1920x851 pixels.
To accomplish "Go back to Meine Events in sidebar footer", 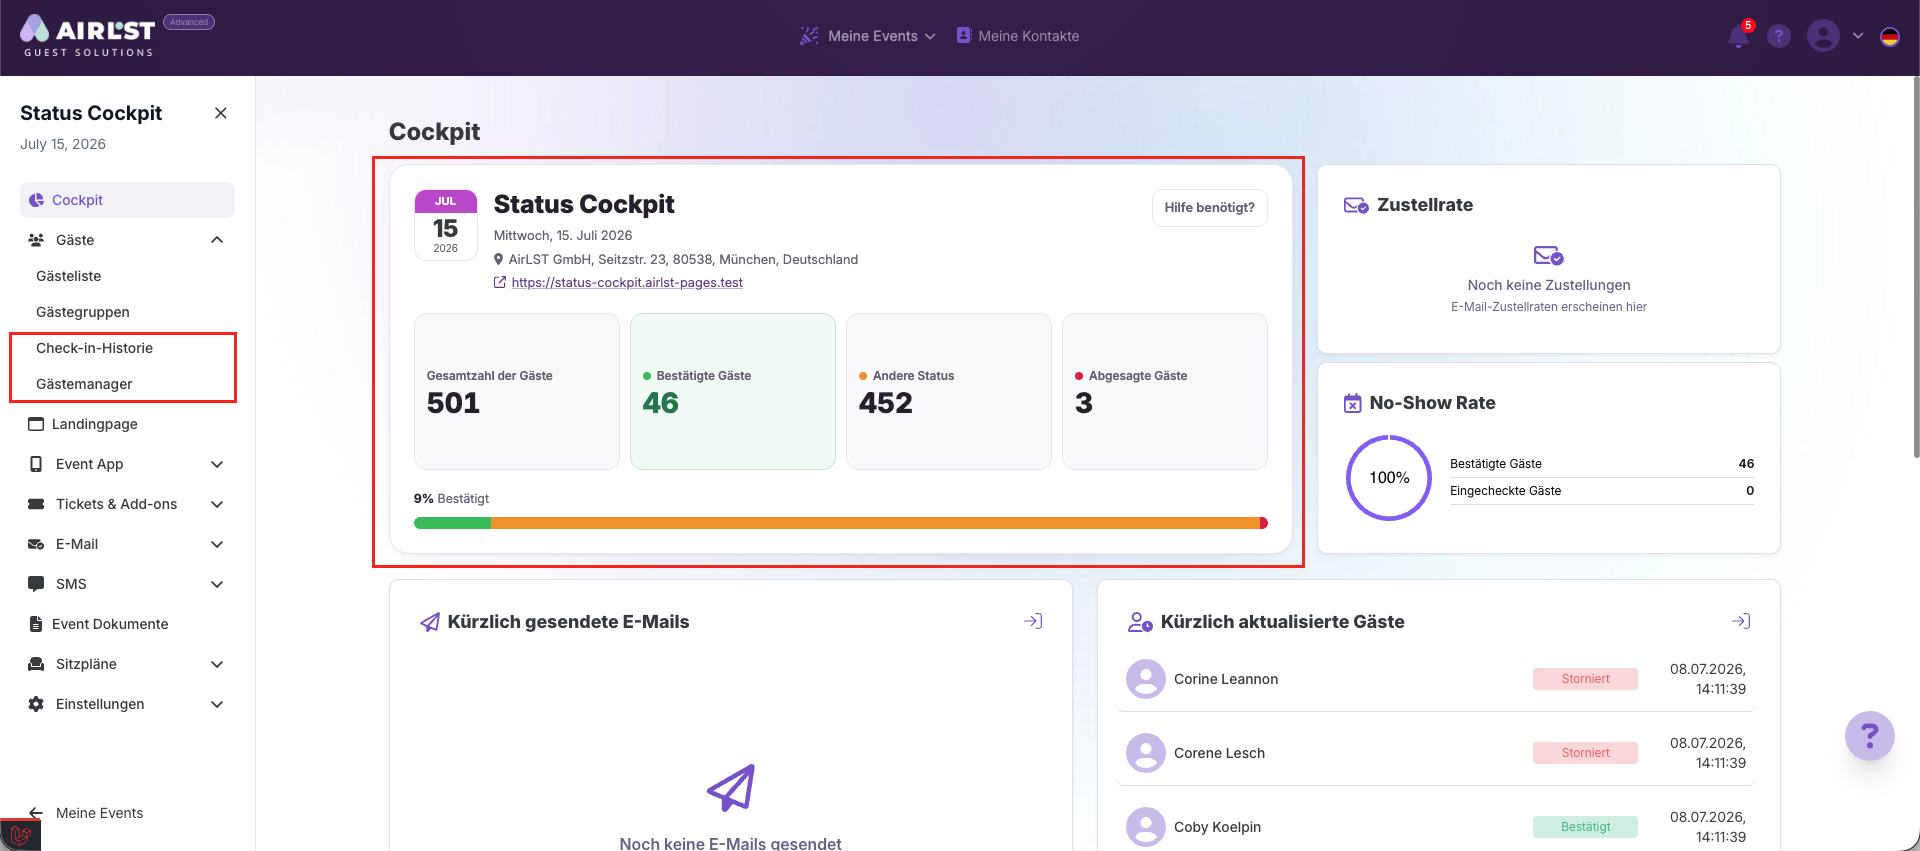I will (87, 813).
